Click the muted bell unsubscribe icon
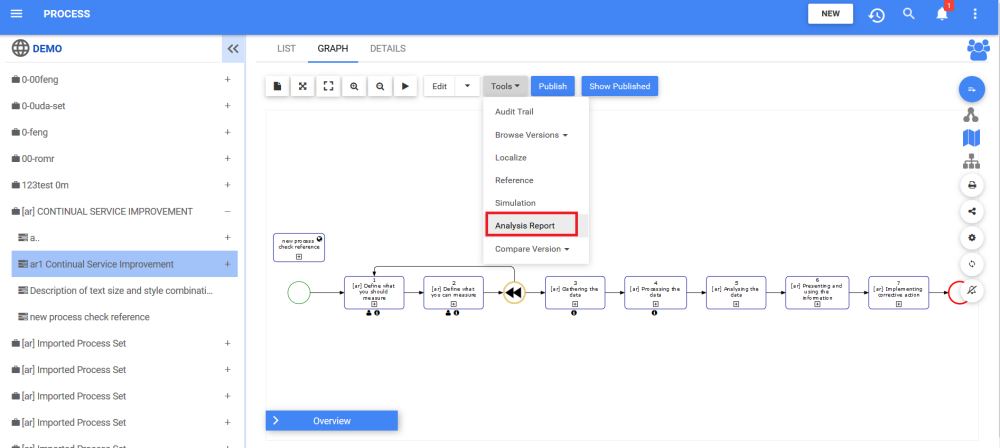The image size is (1000, 448). click(x=972, y=290)
